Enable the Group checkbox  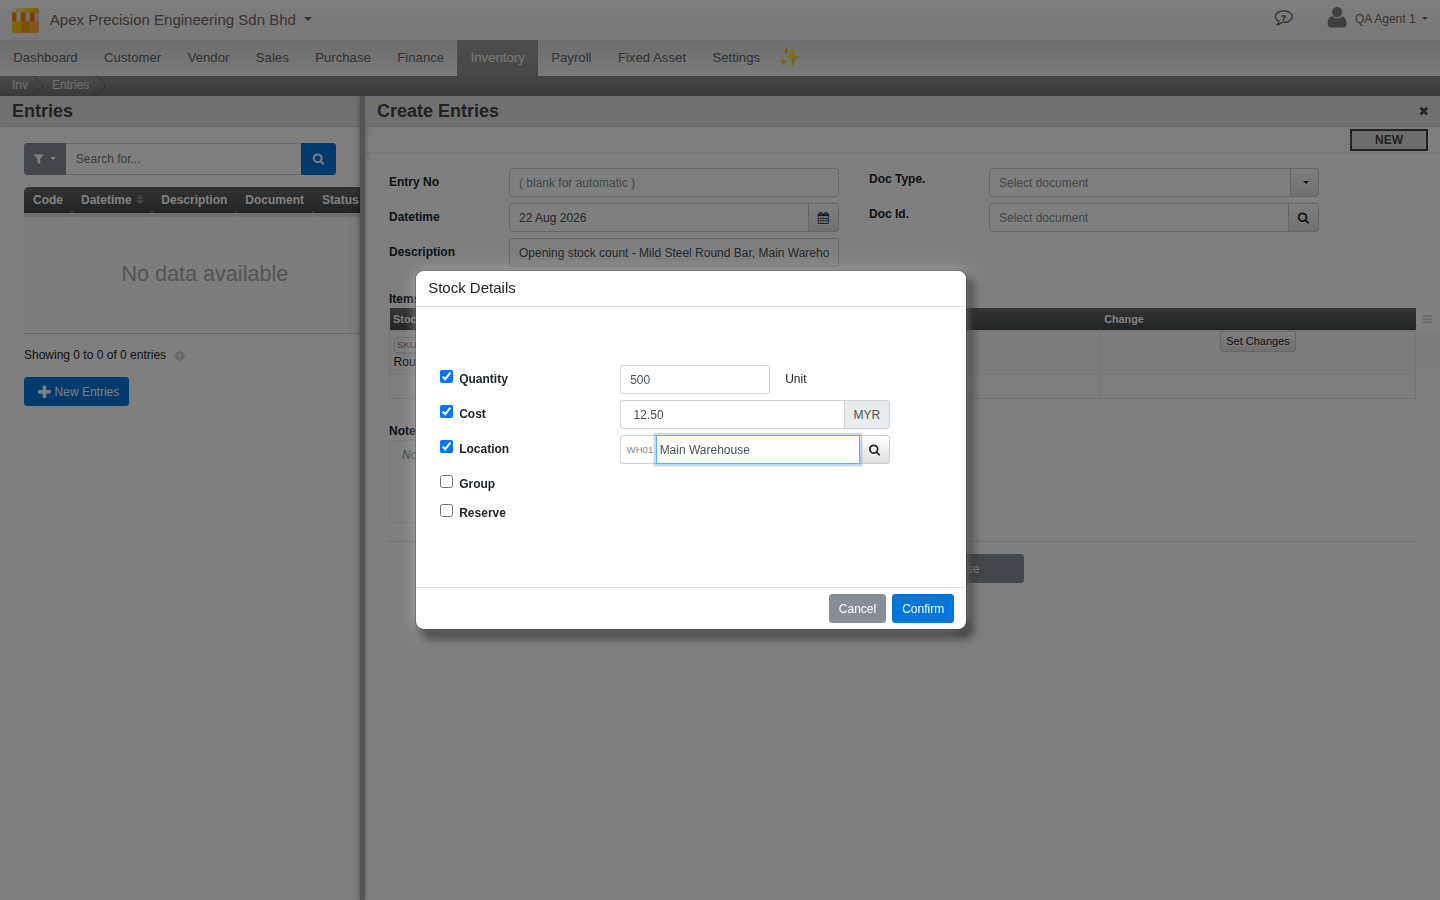tap(446, 482)
